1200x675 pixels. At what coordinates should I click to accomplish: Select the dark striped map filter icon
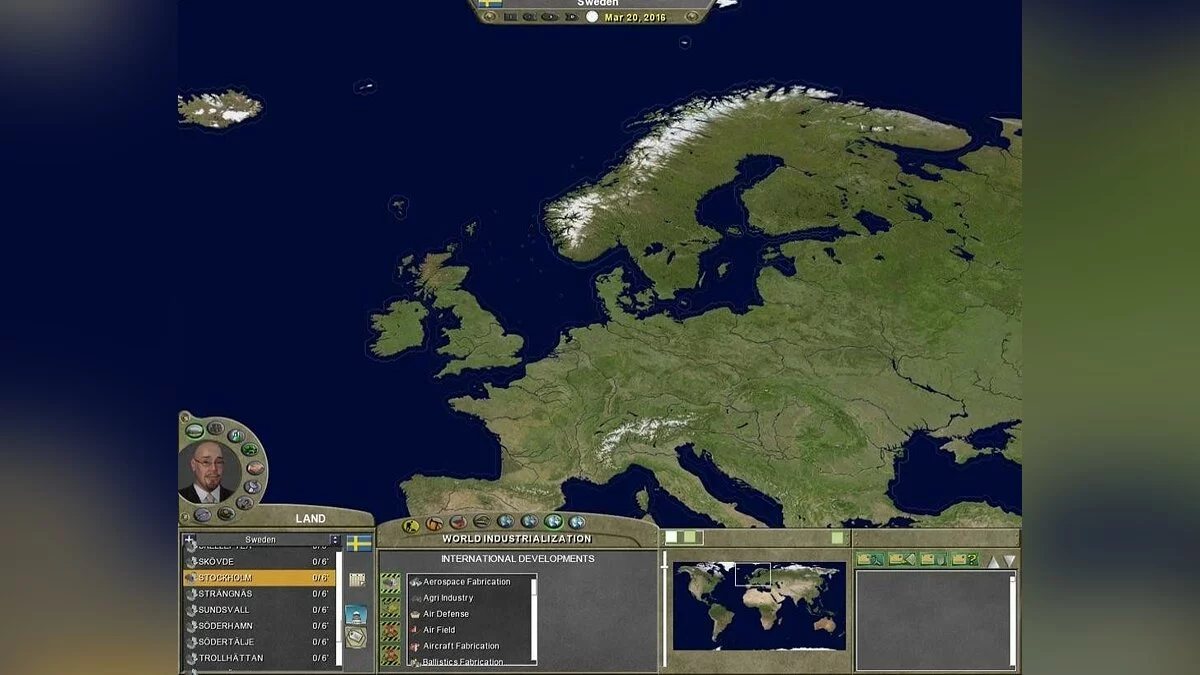482,521
